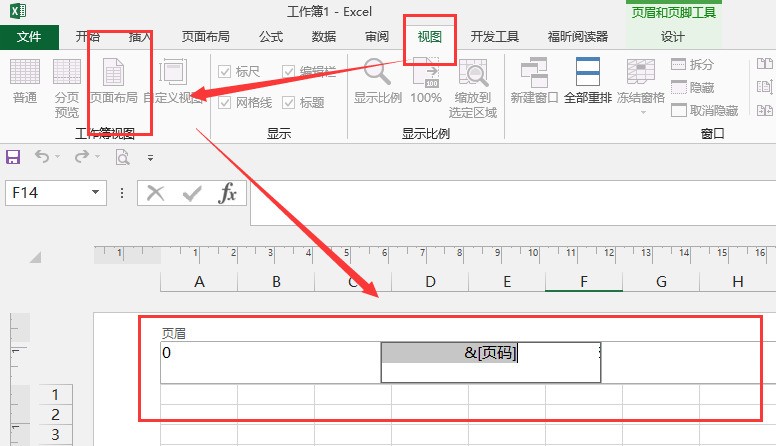Open Insert Function (fx) dialog
This screenshot has width=776, height=446.
[227, 193]
